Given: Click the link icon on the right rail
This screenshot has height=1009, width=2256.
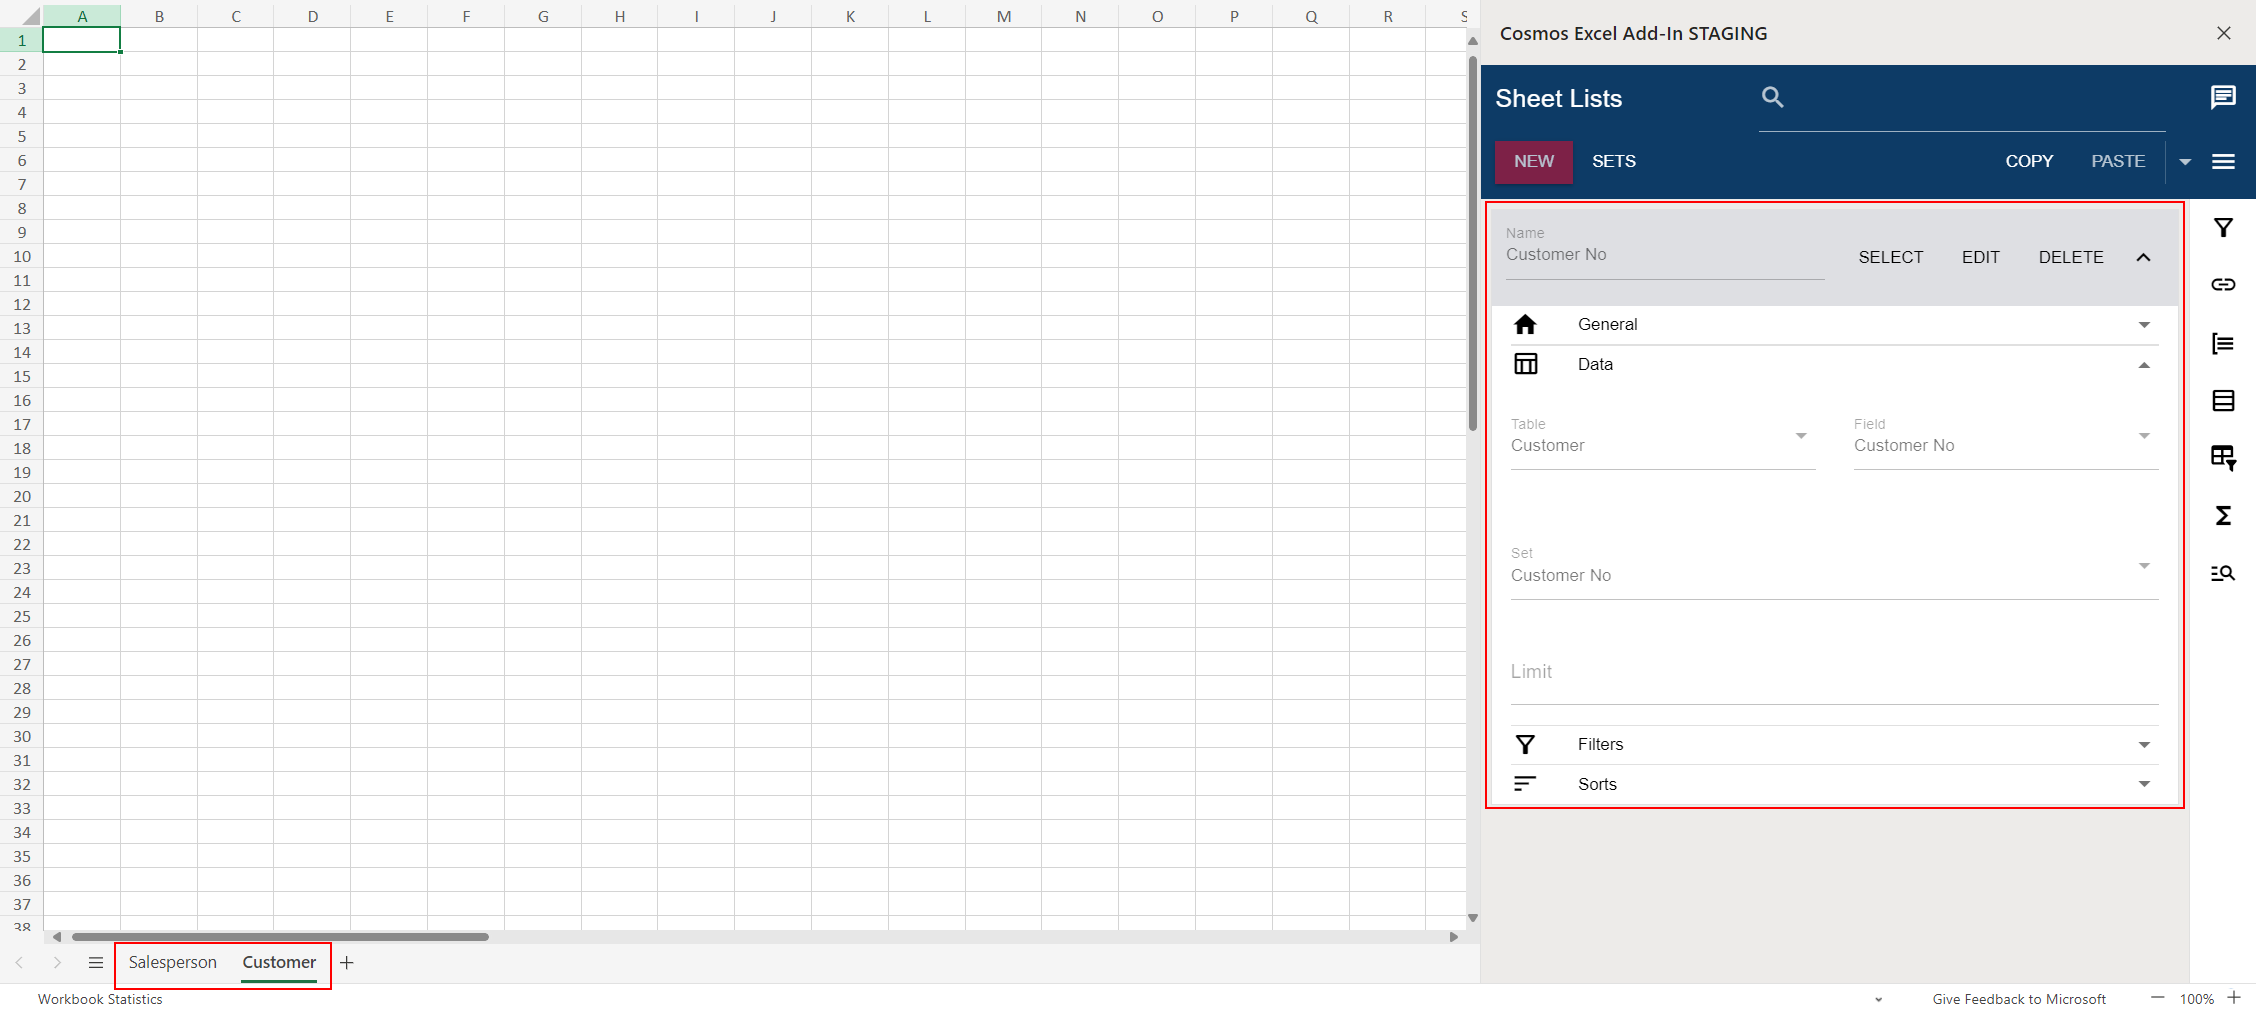Looking at the screenshot, I should point(2224,284).
